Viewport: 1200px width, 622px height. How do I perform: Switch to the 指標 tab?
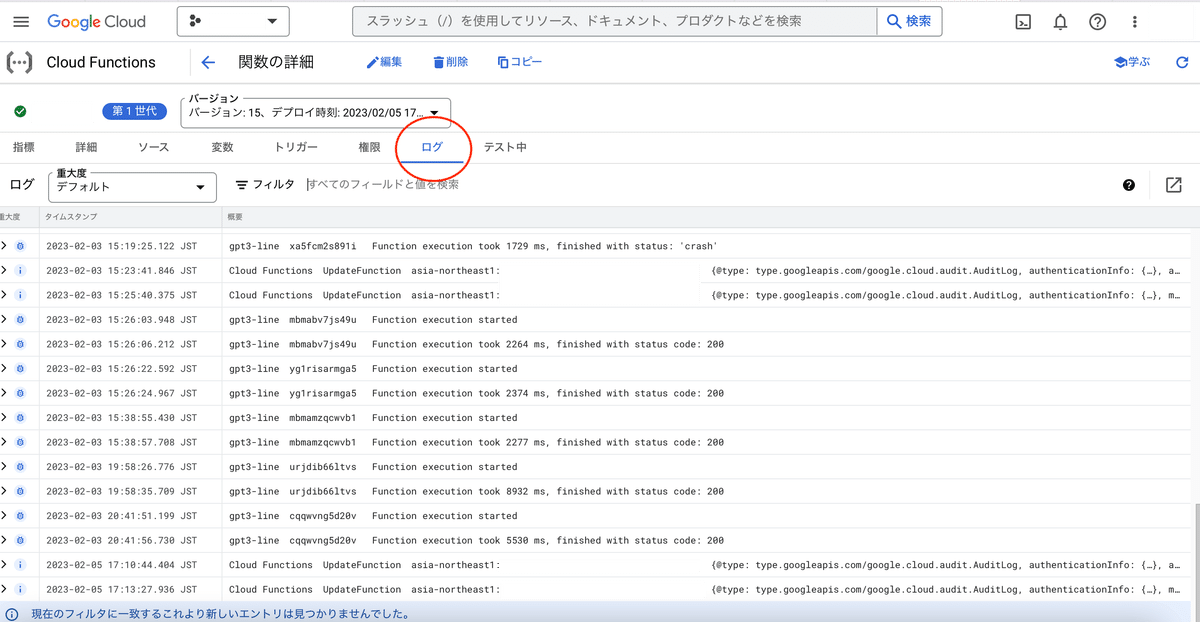click(x=24, y=147)
